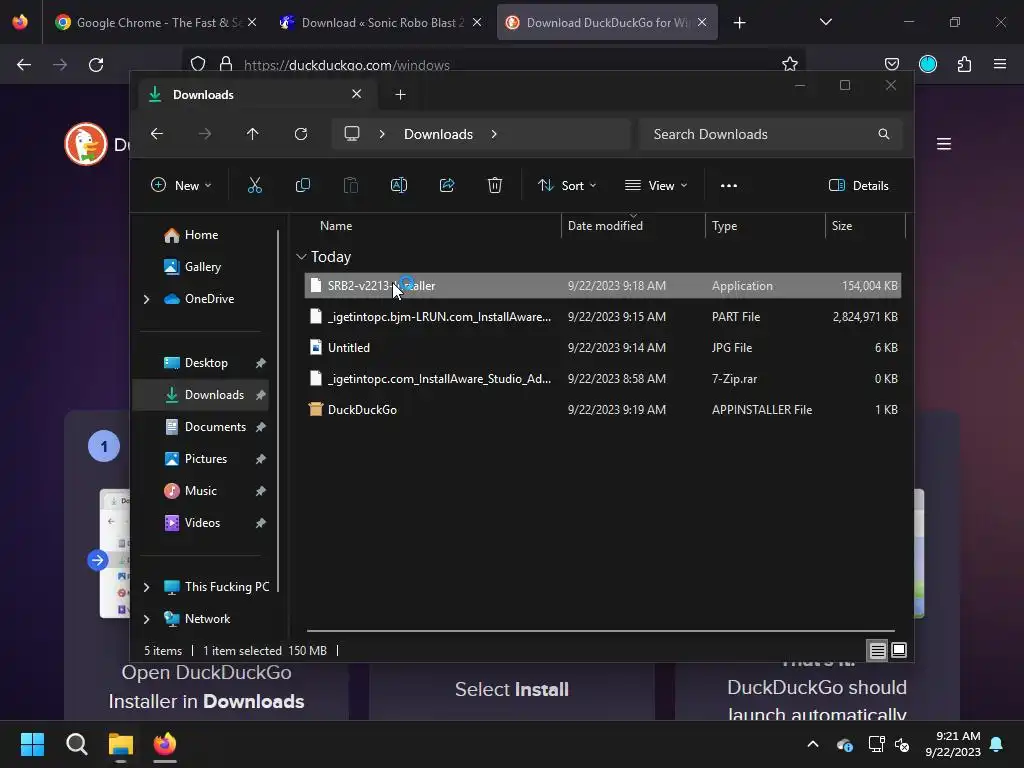Image resolution: width=1024 pixels, height=768 pixels.
Task: Click the search magnifier in Search Downloads
Action: (x=884, y=134)
